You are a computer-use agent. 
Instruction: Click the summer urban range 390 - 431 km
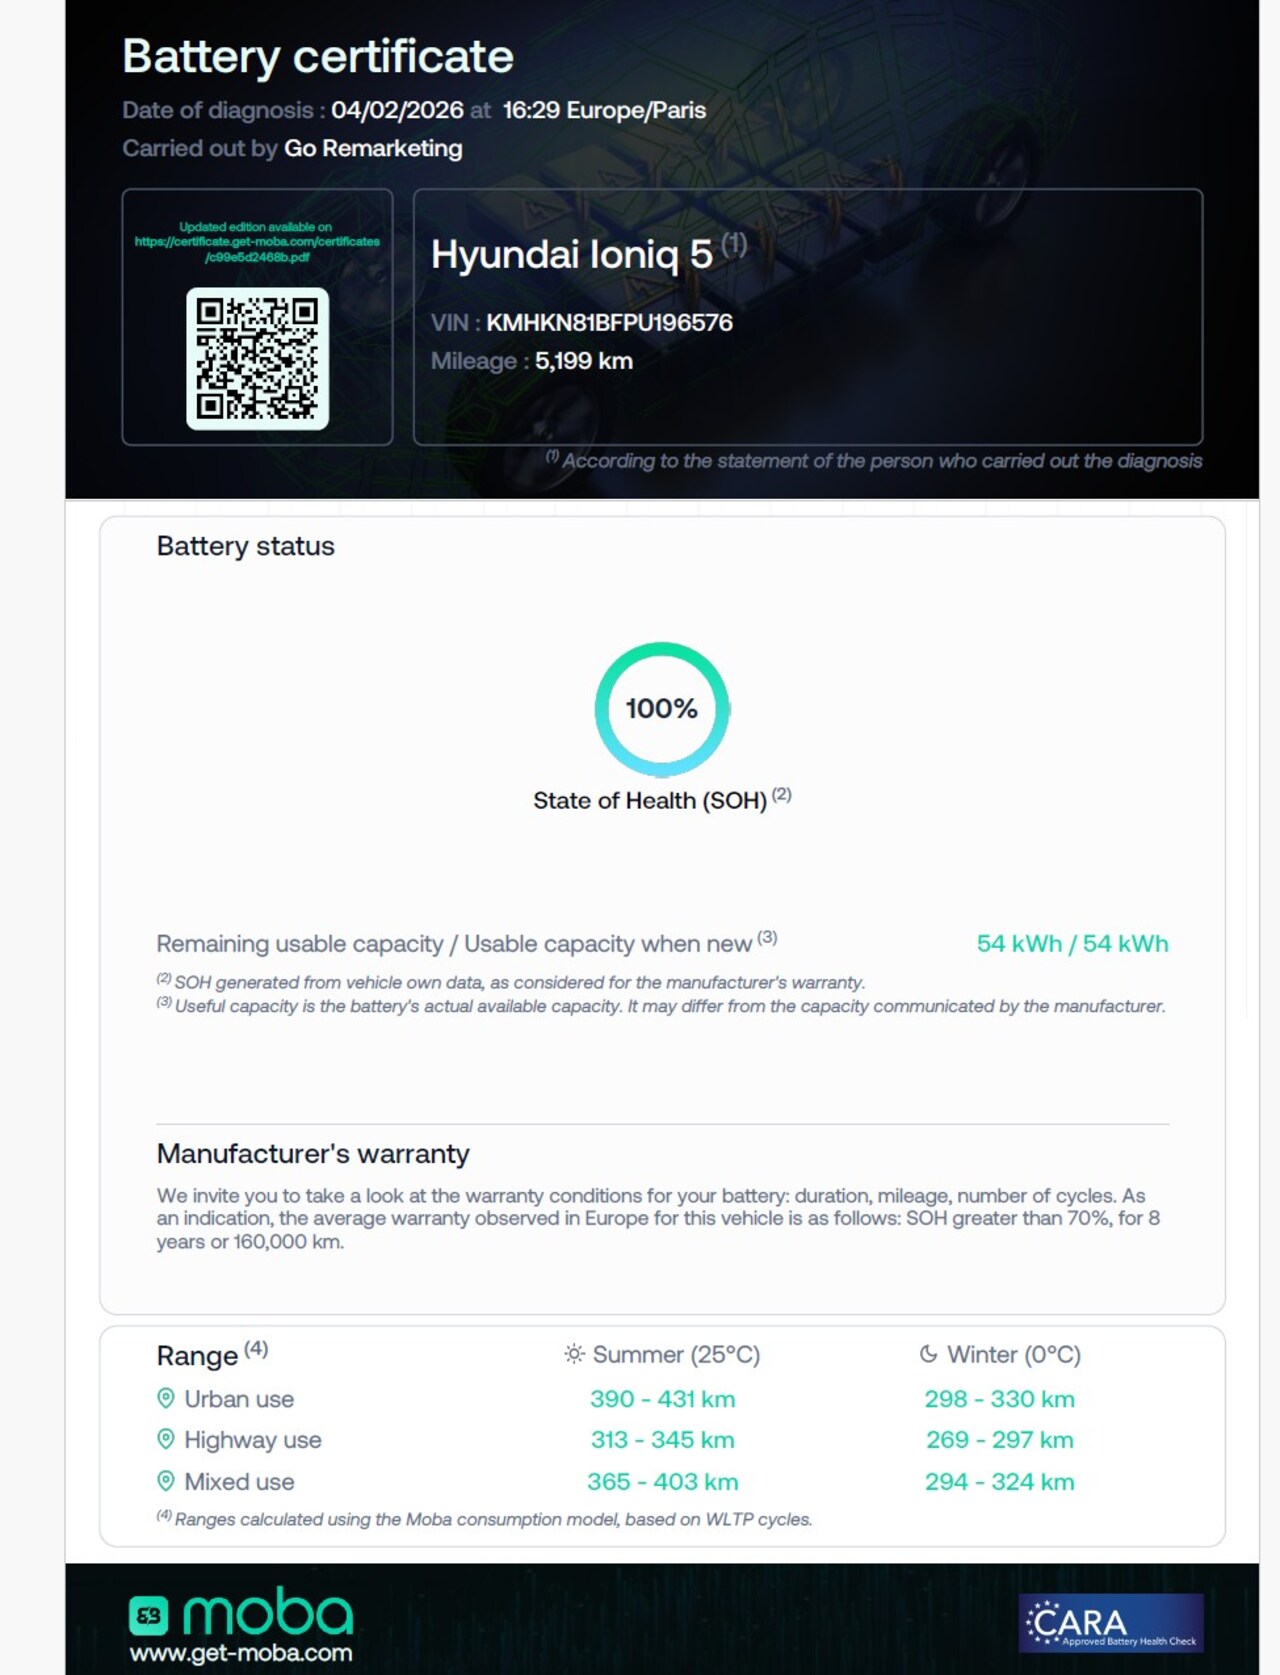[662, 1398]
